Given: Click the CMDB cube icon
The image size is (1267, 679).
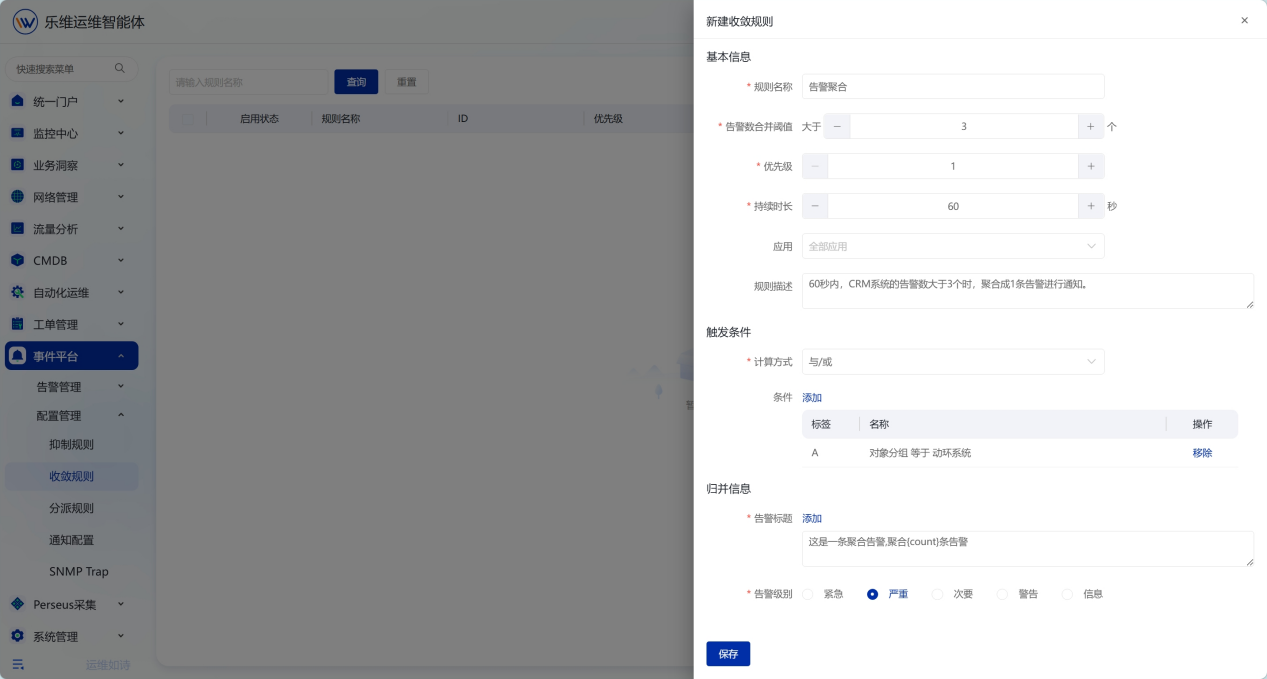Looking at the screenshot, I should coord(17,260).
